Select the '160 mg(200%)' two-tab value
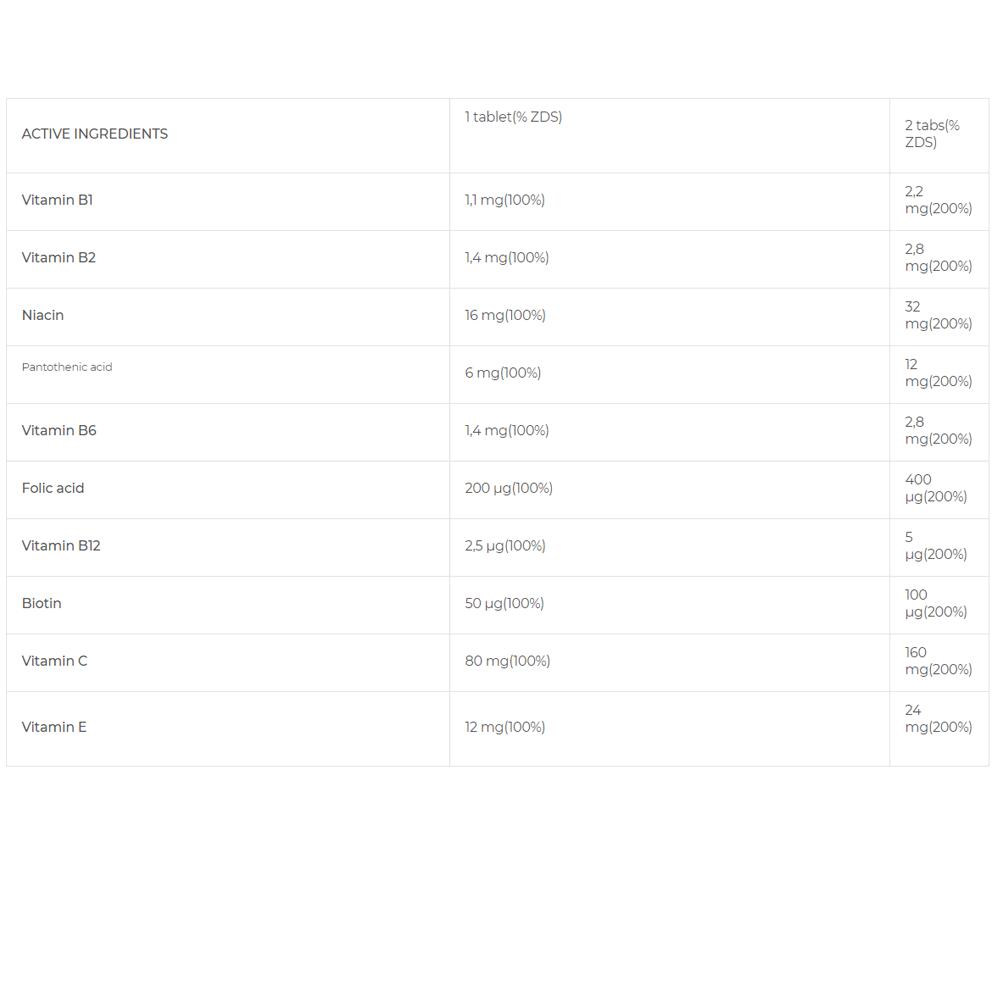The image size is (1000, 1000). [938, 661]
